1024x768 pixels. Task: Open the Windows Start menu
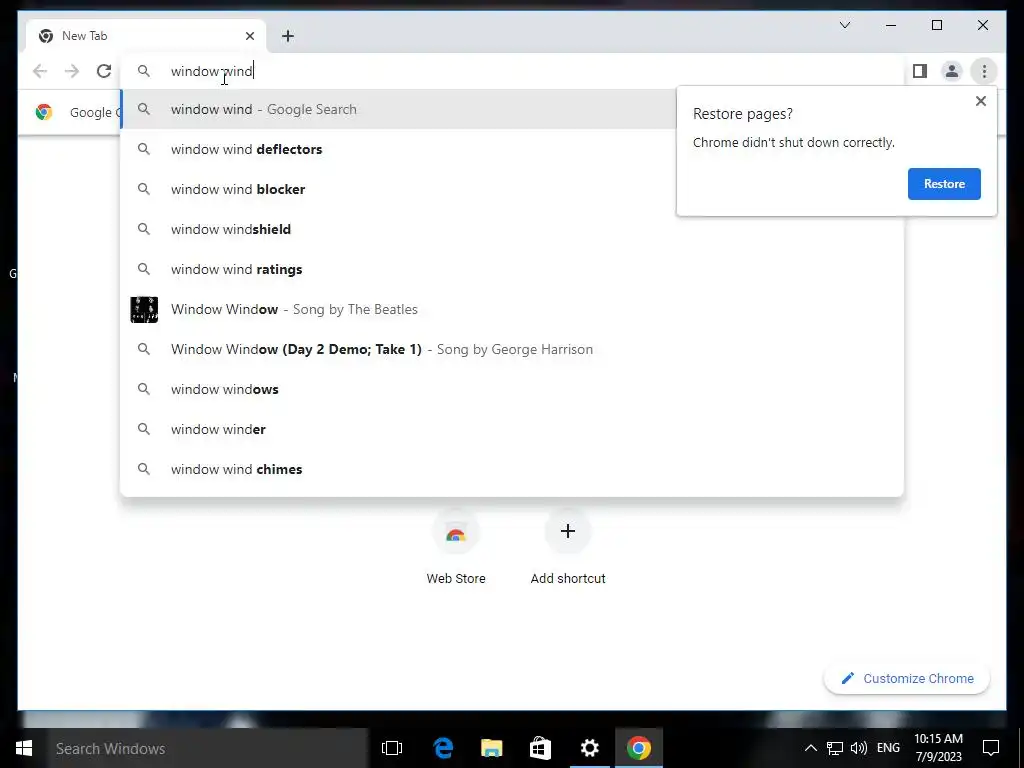[24, 748]
